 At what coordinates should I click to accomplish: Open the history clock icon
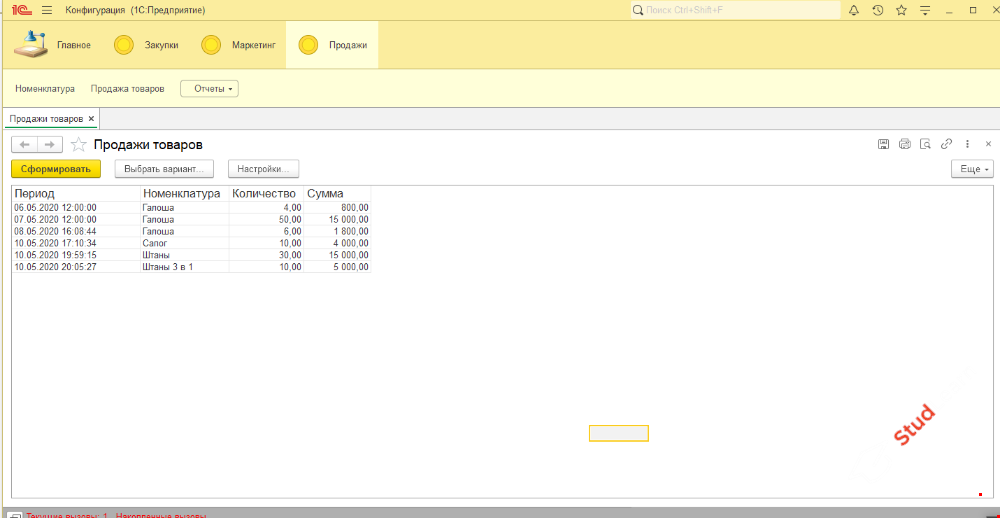pyautogui.click(x=877, y=10)
